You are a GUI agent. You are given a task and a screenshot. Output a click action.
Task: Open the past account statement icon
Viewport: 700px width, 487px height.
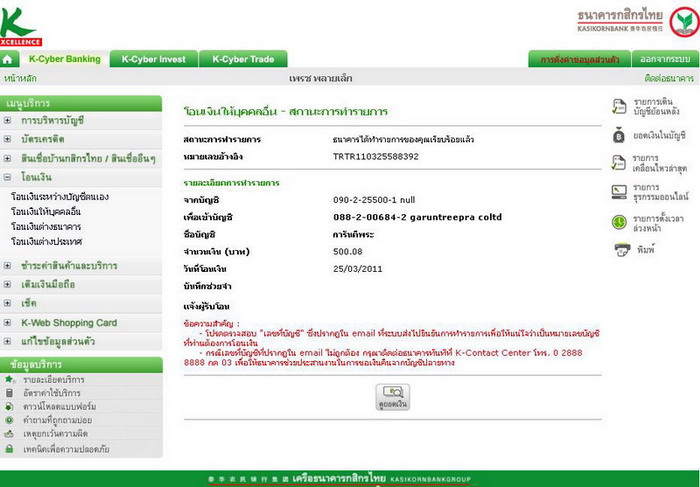click(618, 106)
